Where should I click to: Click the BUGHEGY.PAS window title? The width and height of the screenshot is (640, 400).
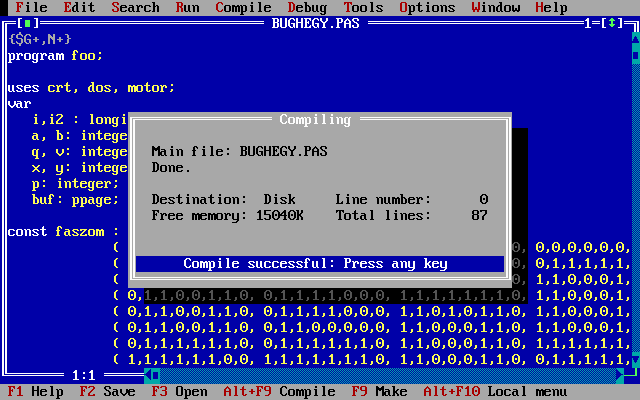point(316,23)
